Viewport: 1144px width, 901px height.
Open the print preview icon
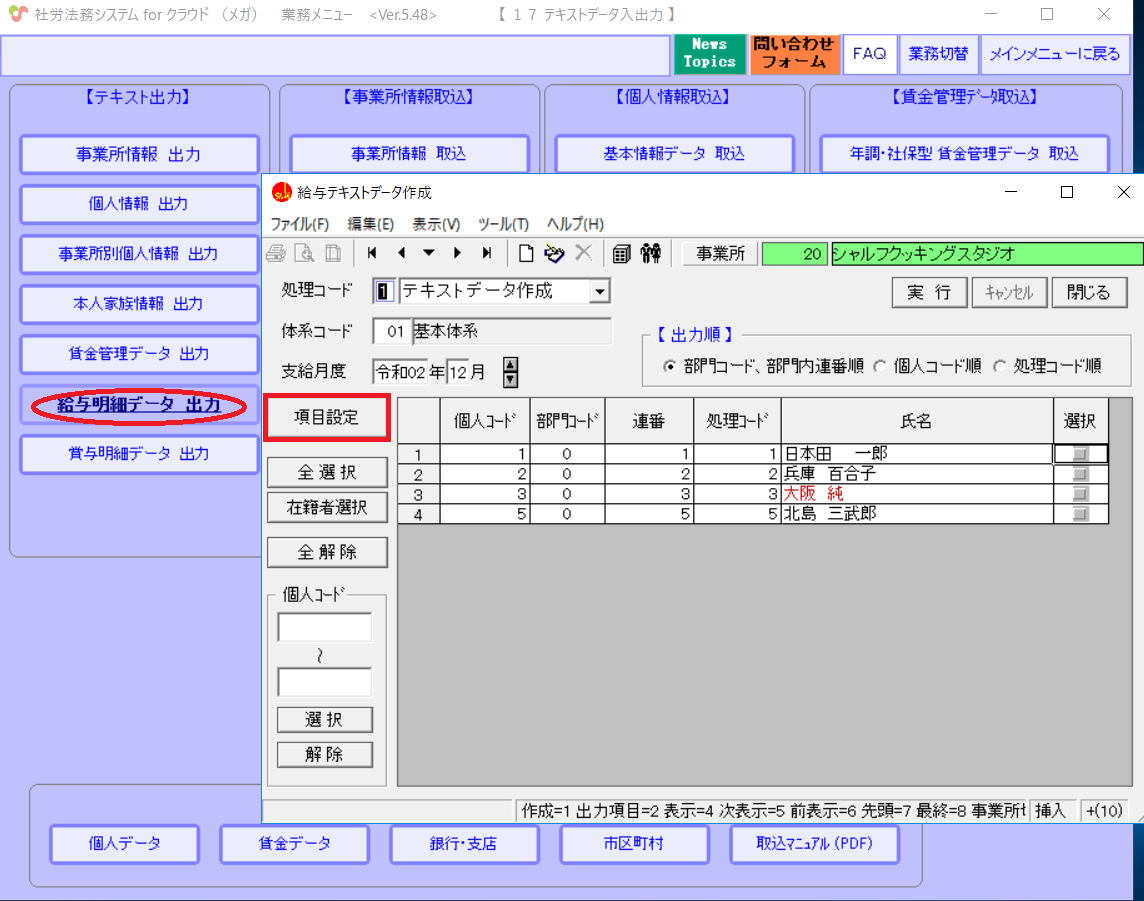point(304,253)
